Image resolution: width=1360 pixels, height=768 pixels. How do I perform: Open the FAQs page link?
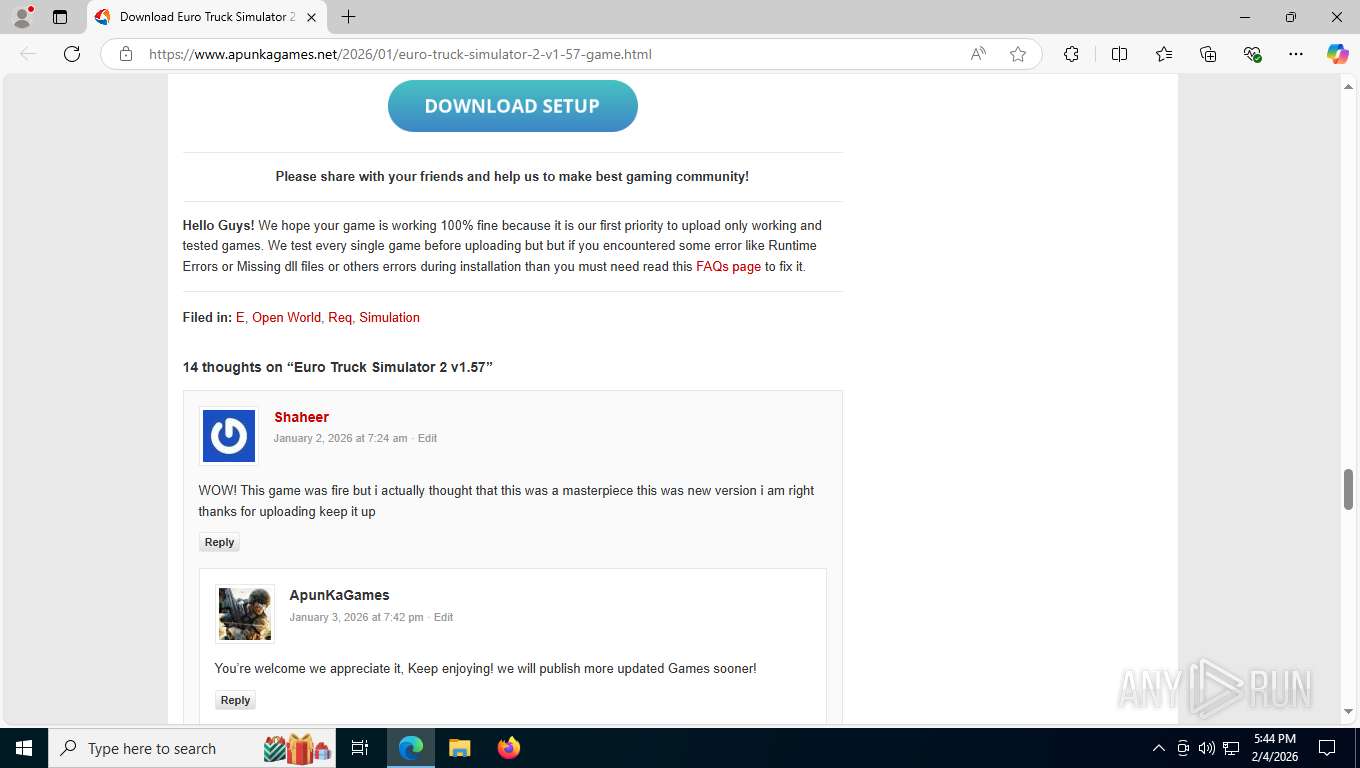[x=728, y=267]
